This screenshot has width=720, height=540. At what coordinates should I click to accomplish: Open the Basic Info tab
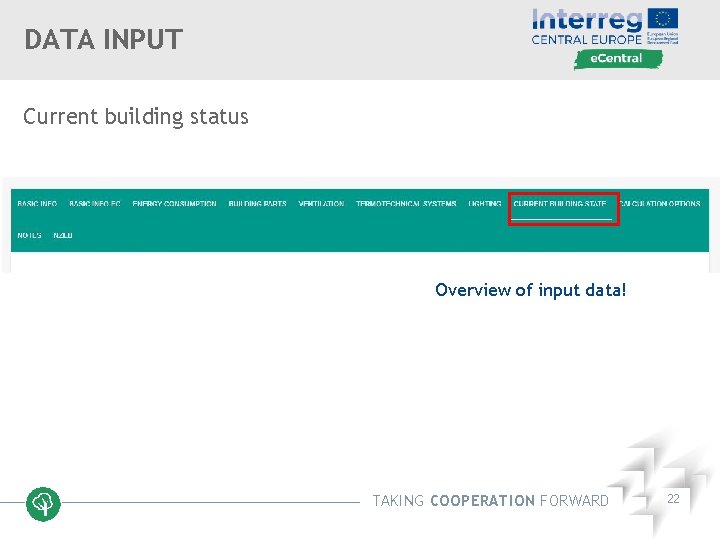(37, 203)
